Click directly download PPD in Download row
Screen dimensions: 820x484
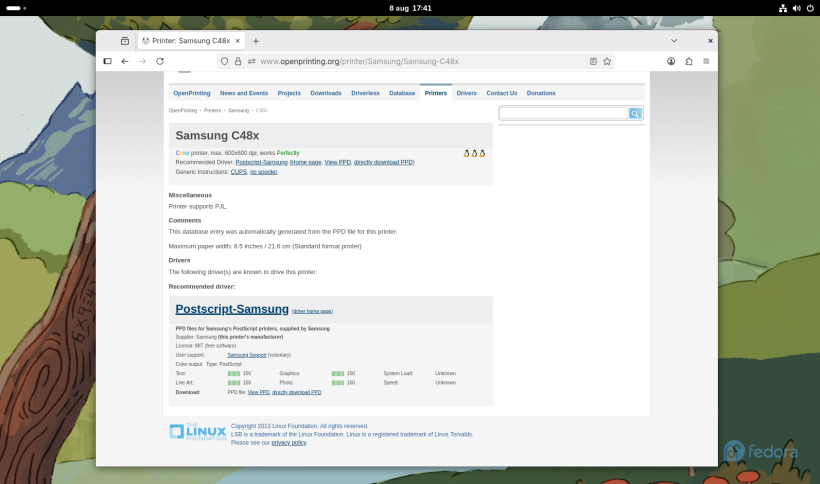click(297, 392)
